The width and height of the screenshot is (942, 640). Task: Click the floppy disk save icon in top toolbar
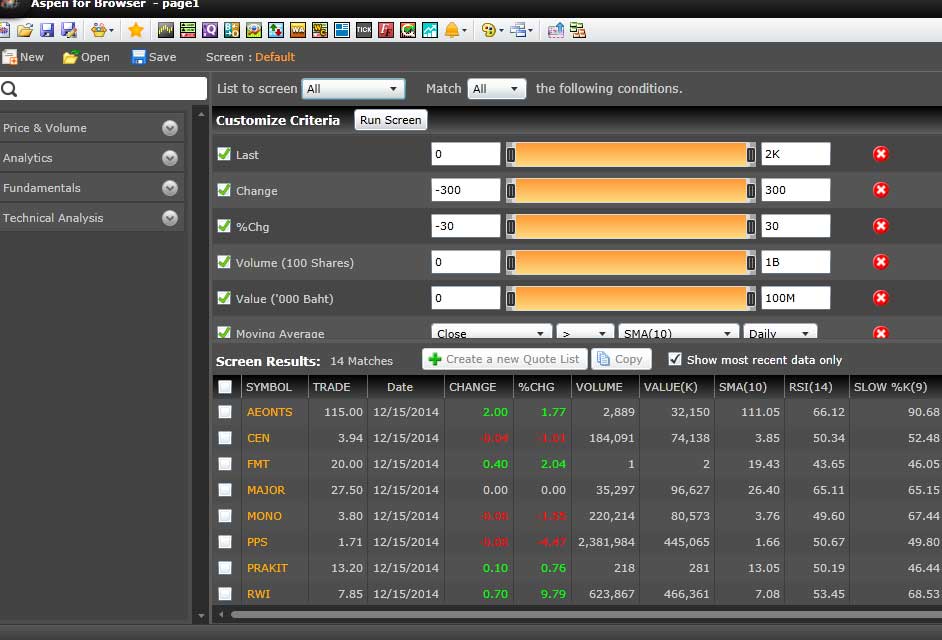coord(47,30)
